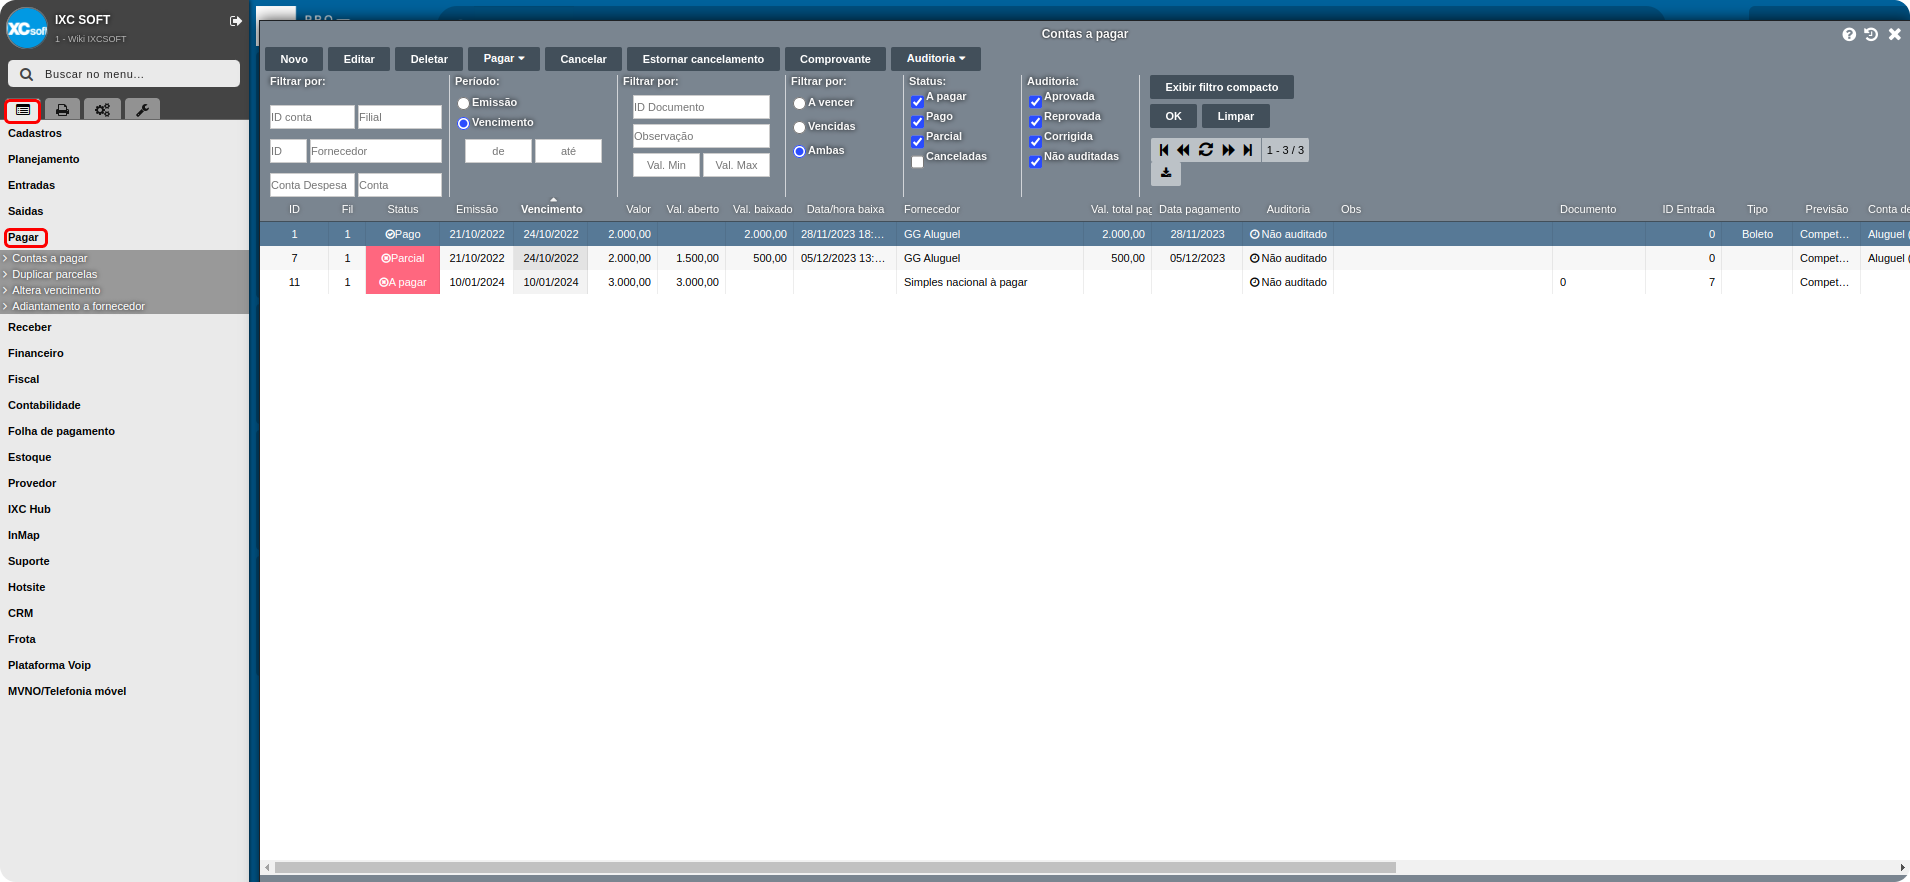Click Exibir filtro compacto button
This screenshot has width=1910, height=882.
[1221, 87]
